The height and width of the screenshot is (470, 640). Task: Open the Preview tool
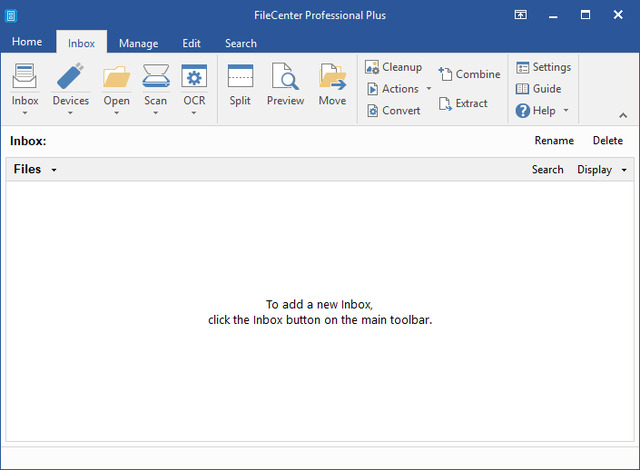285,78
